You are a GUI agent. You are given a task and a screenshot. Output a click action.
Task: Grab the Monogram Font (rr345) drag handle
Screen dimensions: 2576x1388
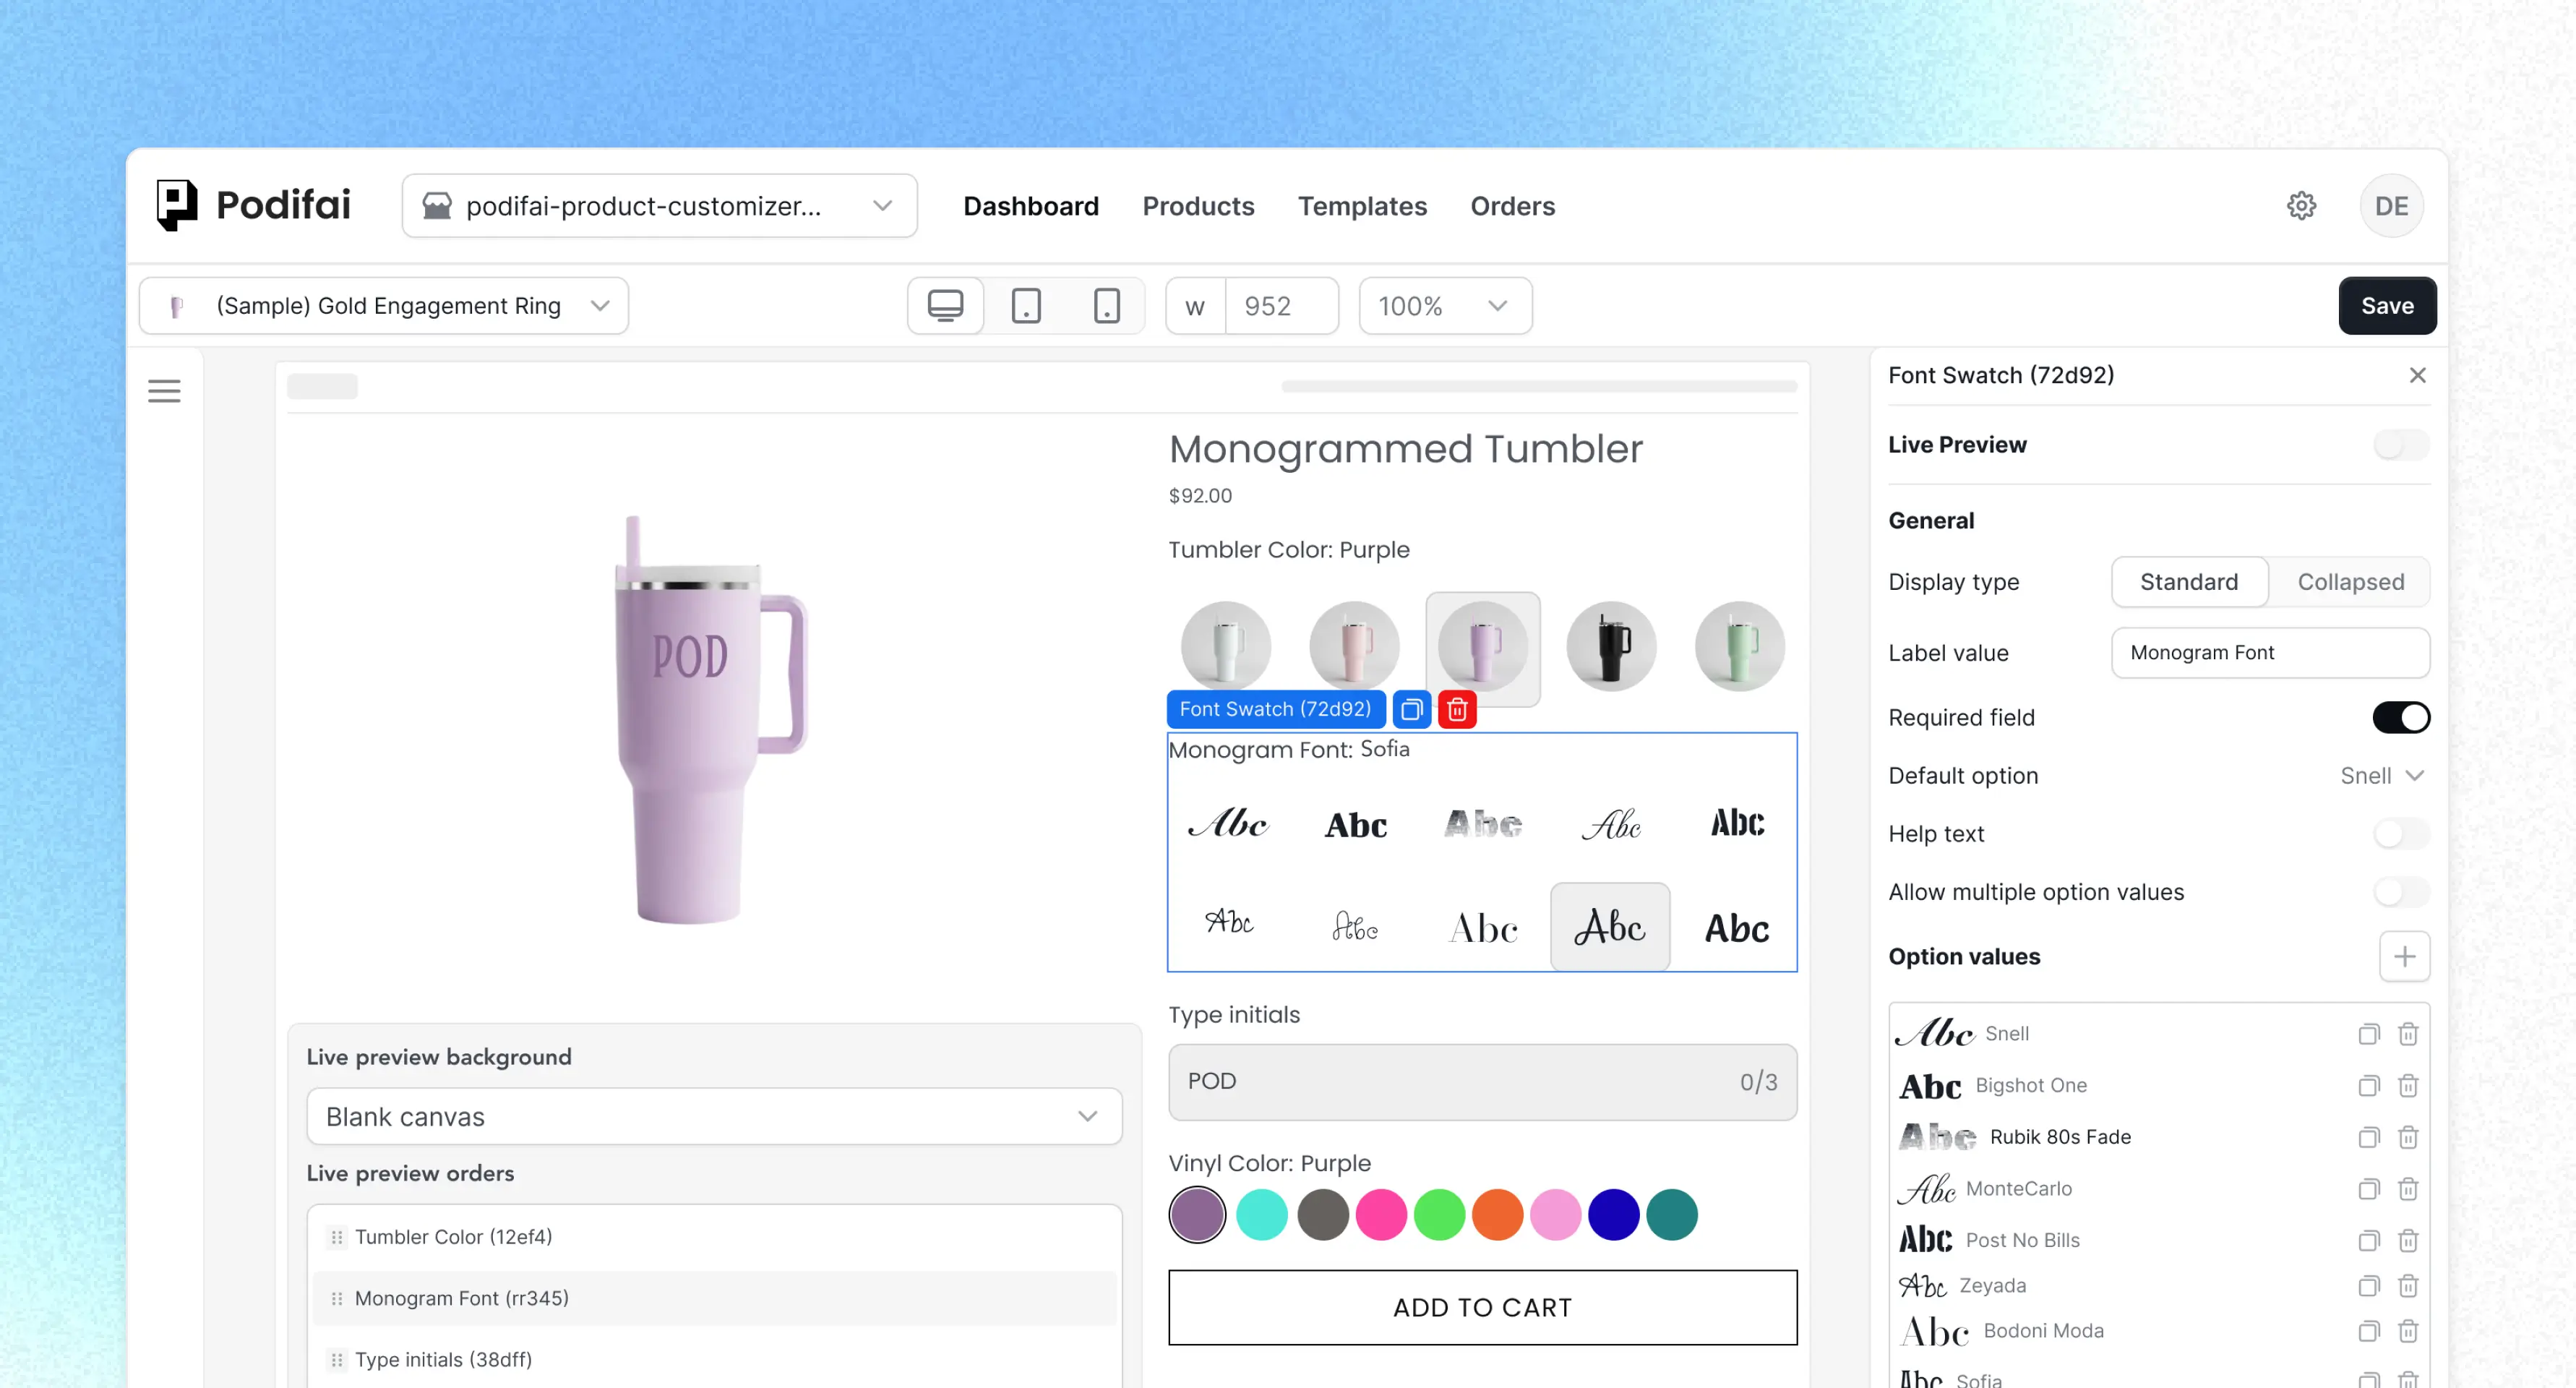tap(337, 1299)
